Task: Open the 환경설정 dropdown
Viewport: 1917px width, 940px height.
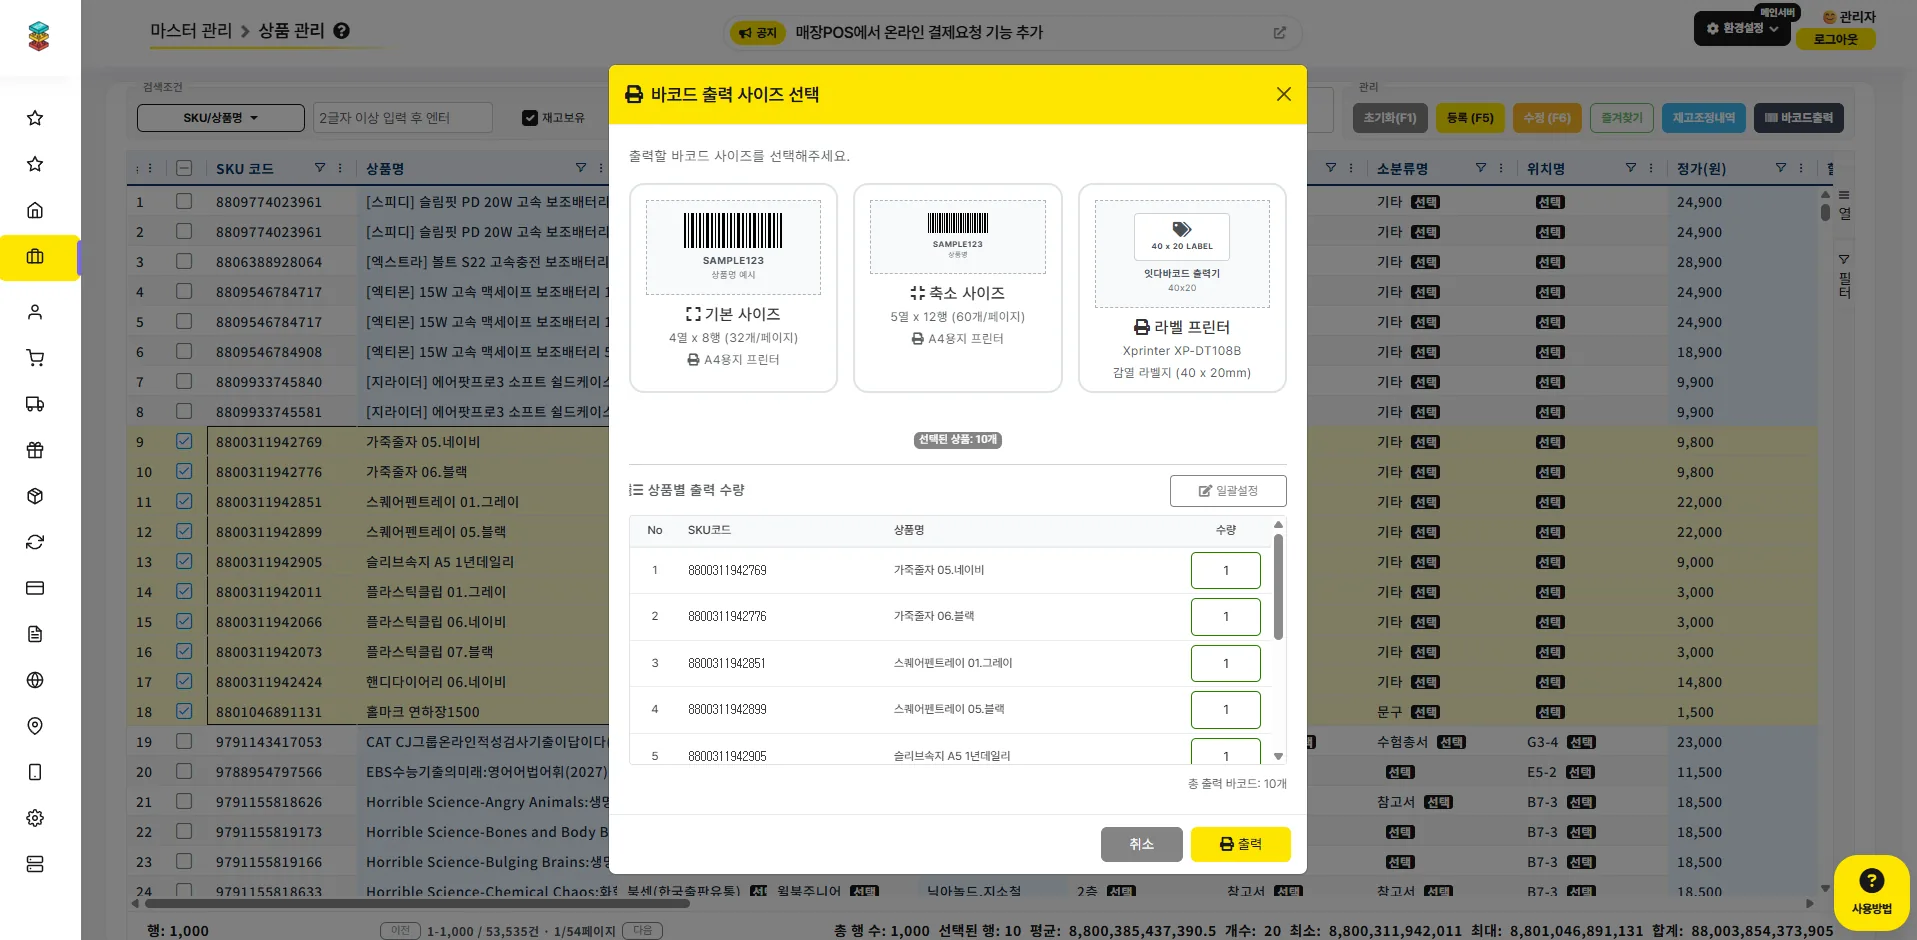Action: coord(1742,28)
